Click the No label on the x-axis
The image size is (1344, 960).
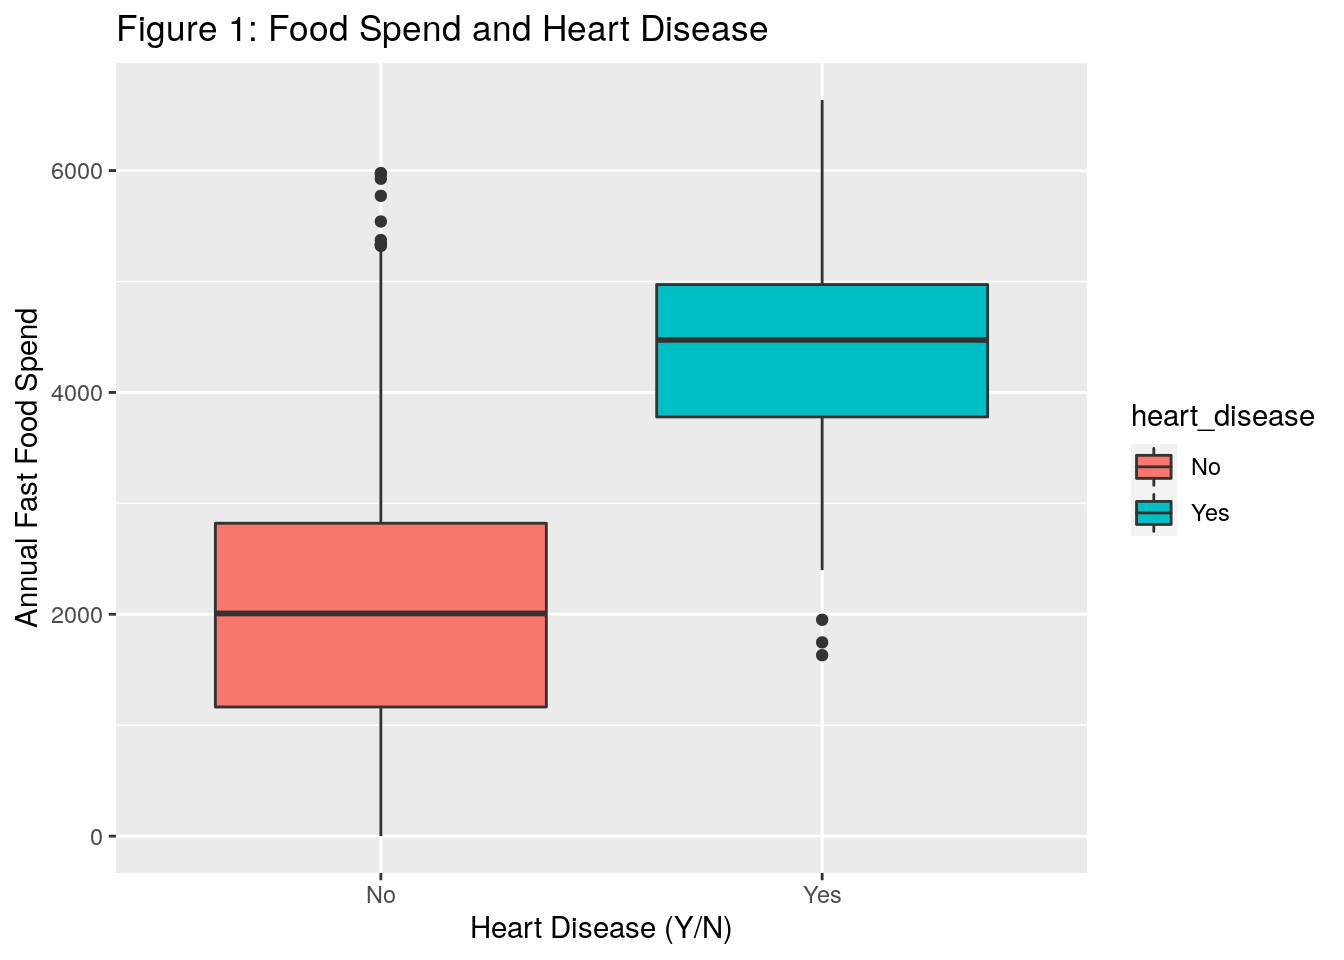tap(381, 895)
